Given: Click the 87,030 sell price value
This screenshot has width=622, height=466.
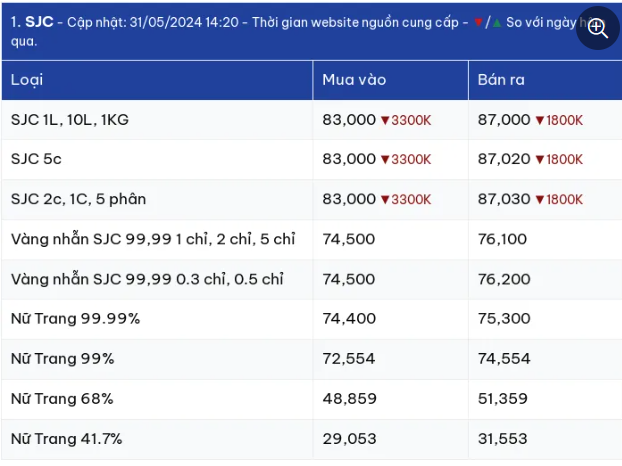Looking at the screenshot, I should click(504, 199).
